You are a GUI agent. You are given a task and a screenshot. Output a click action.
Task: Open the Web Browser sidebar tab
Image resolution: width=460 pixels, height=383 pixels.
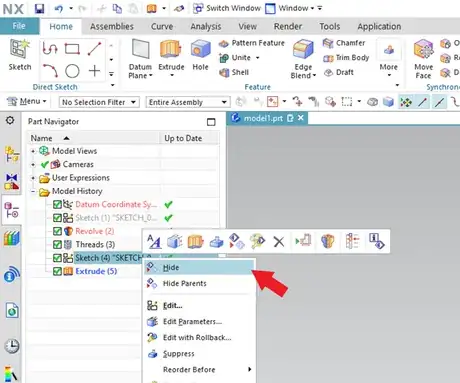[x=12, y=311]
